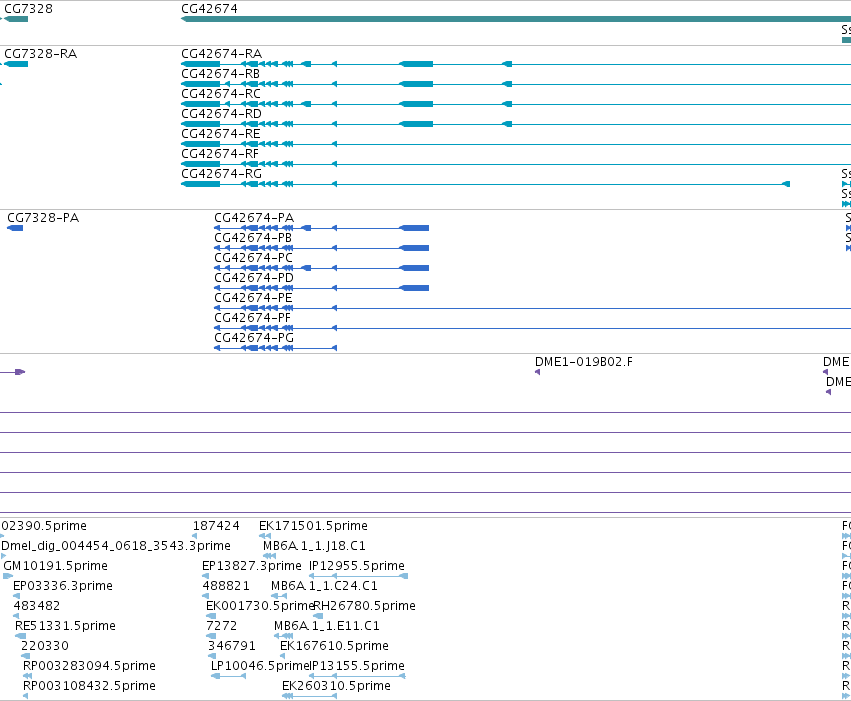Click LP10046.5prime EST label

259,666
